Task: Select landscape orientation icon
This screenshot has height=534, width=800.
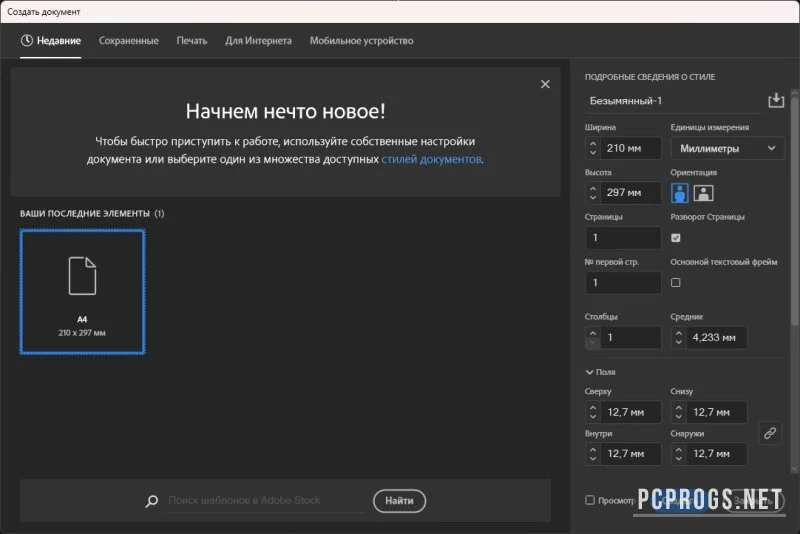Action: [x=703, y=193]
